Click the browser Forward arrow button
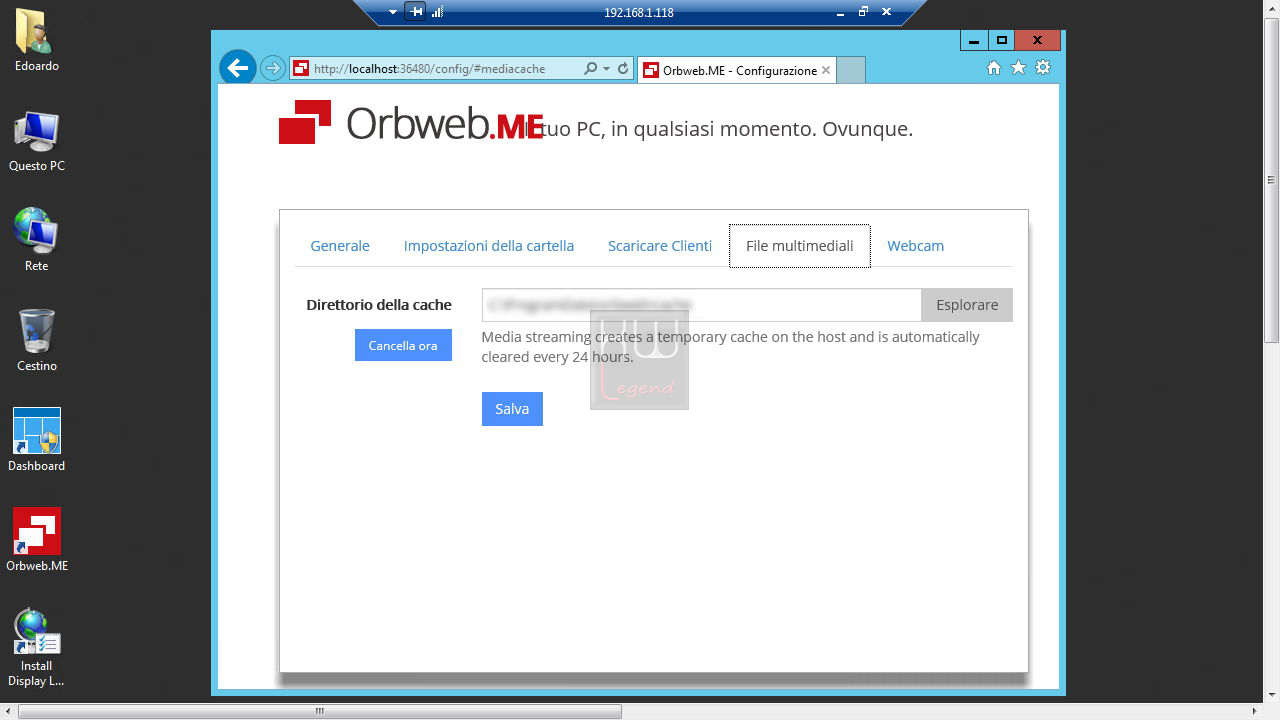Screen dimensions: 1280x720 pyautogui.click(x=272, y=68)
